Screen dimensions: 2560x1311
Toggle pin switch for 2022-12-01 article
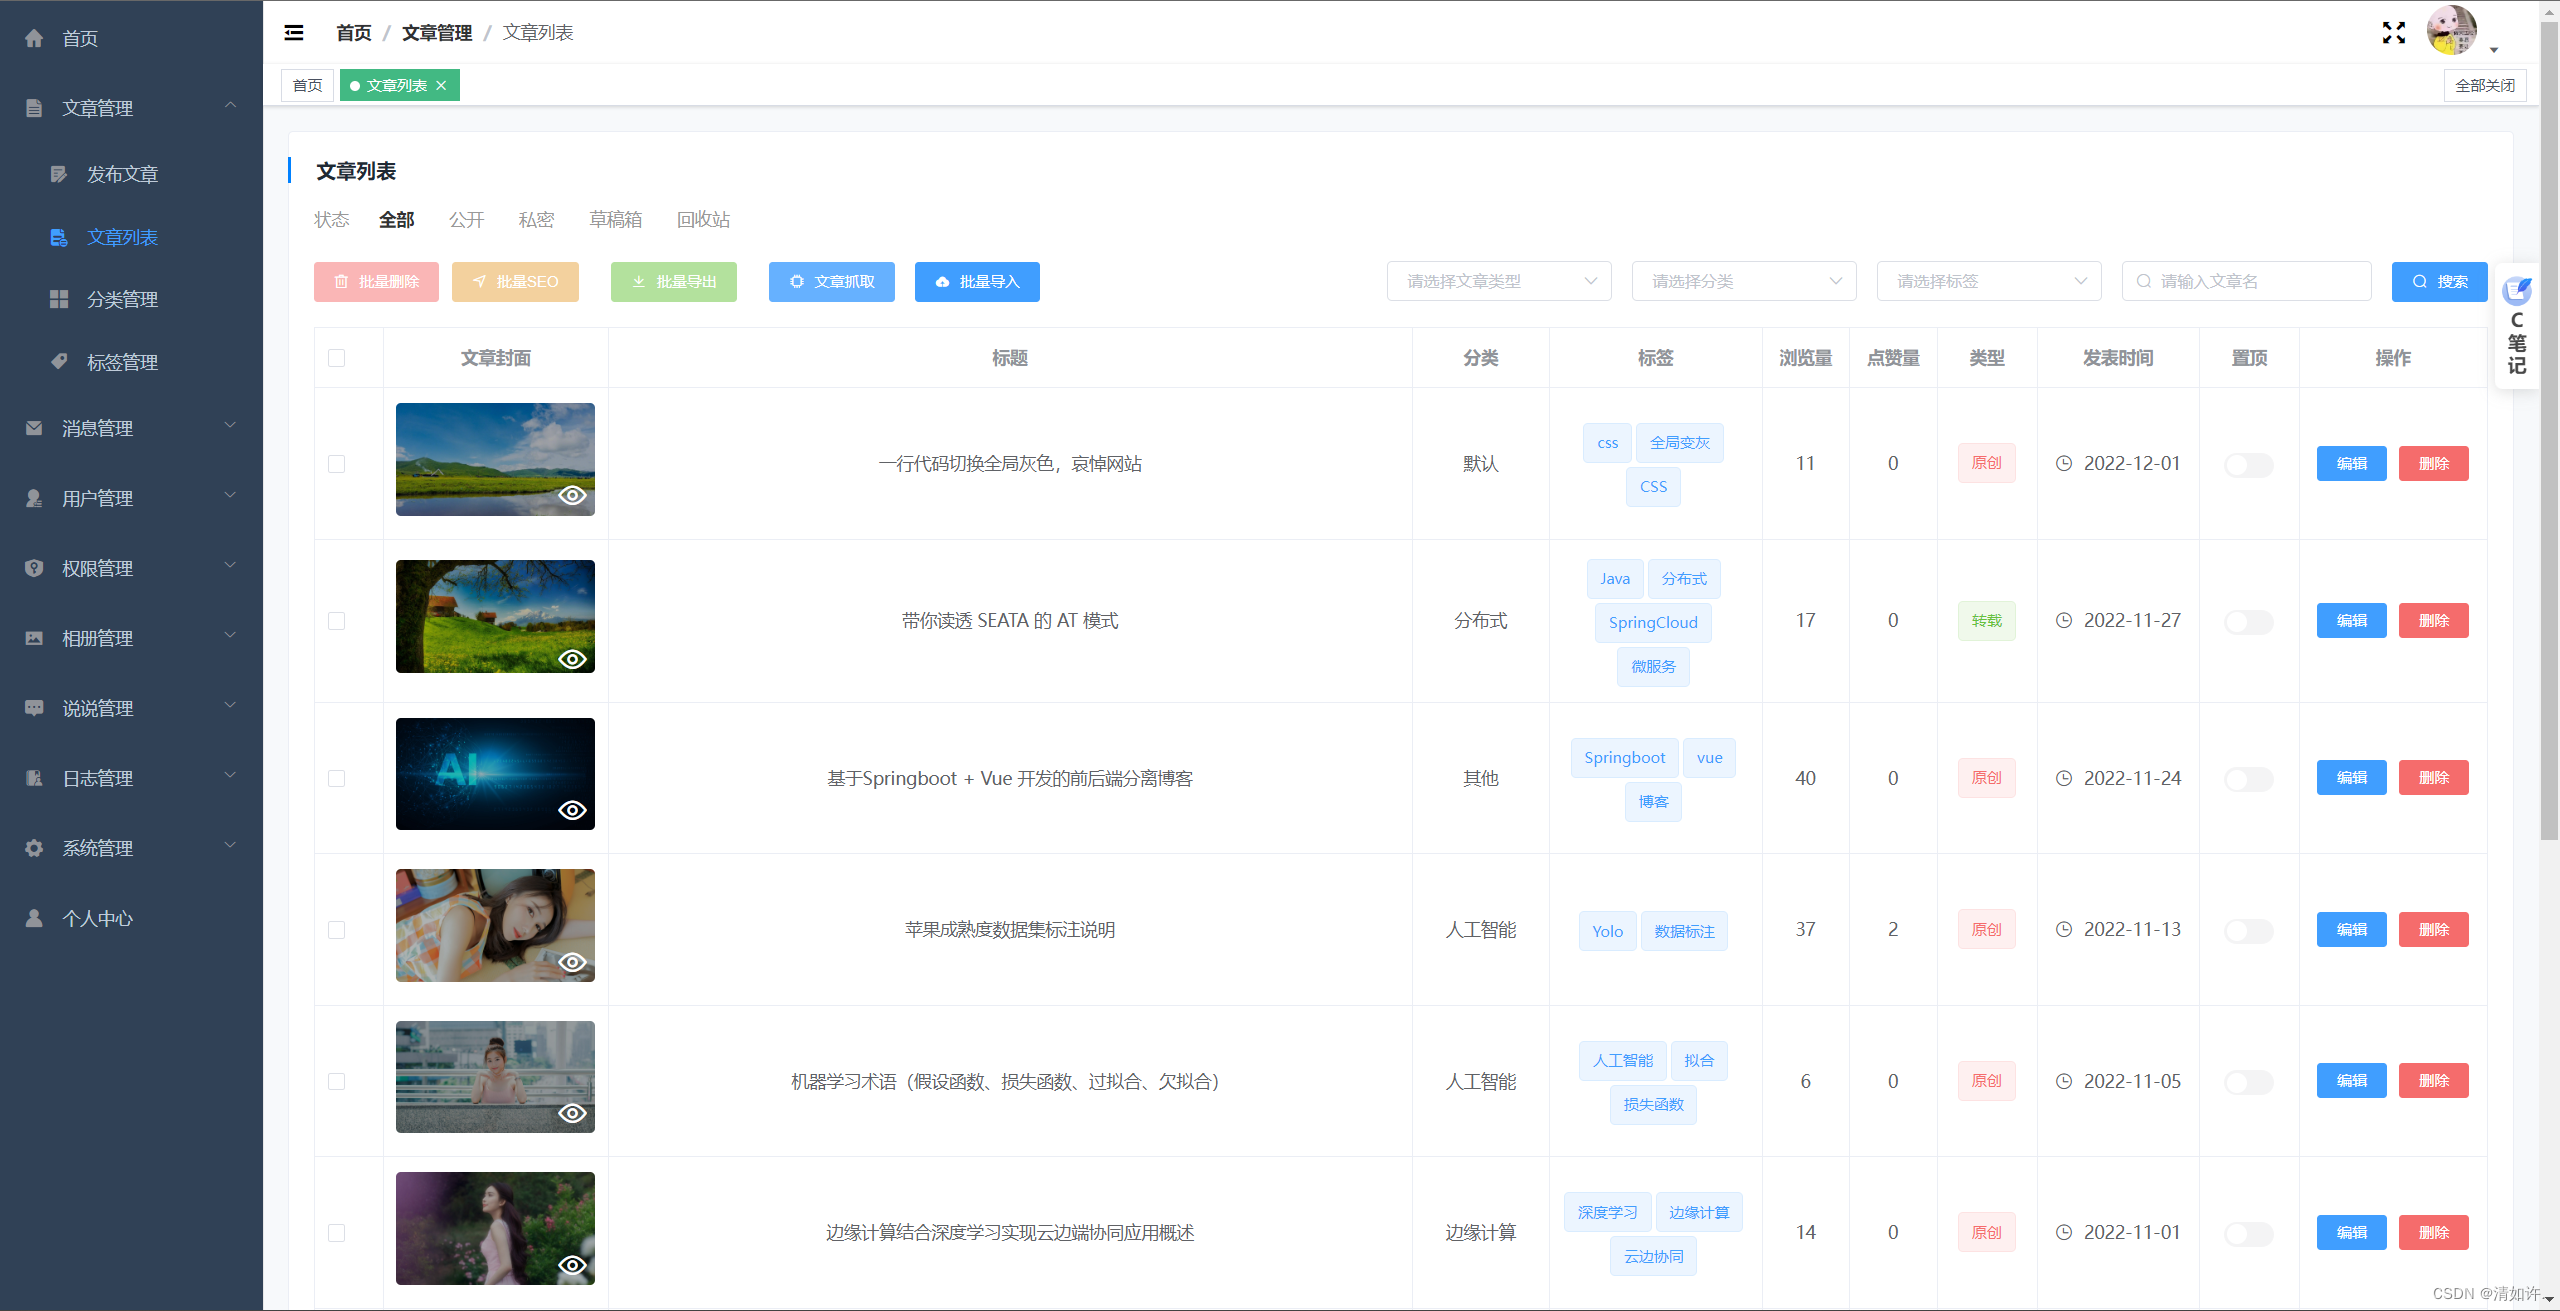[x=2248, y=464]
